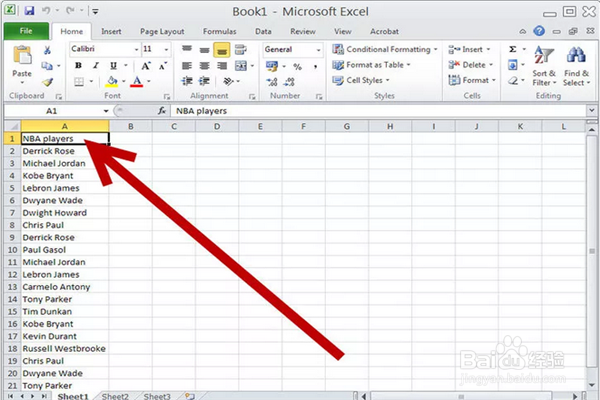600x400 pixels.
Task: Click the Copy icon
Action: pyautogui.click(x=47, y=66)
